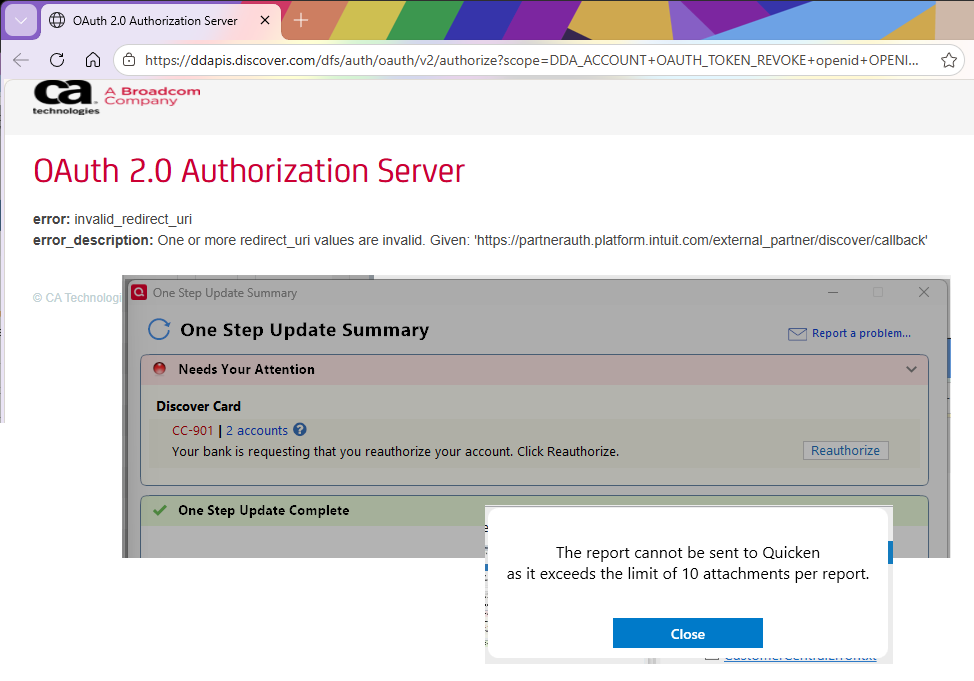Image resolution: width=974 pixels, height=681 pixels.
Task: Collapse the Needs Your Attention section
Action: click(x=911, y=369)
